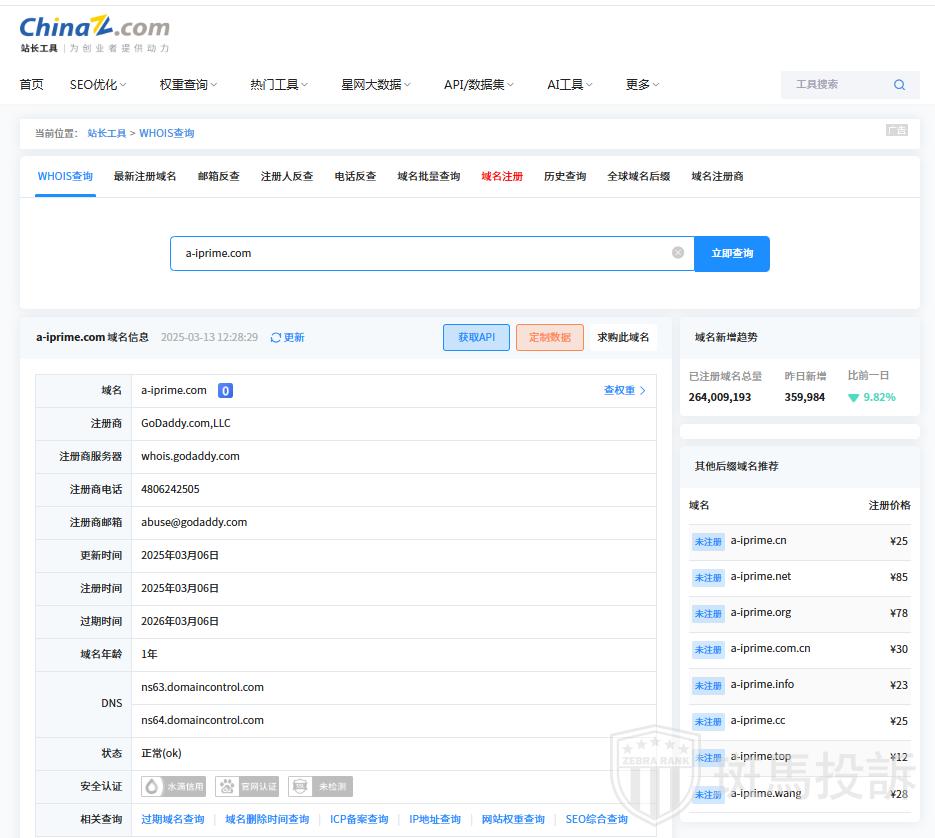
Task: Click the 定制数据 button
Action: 549,338
